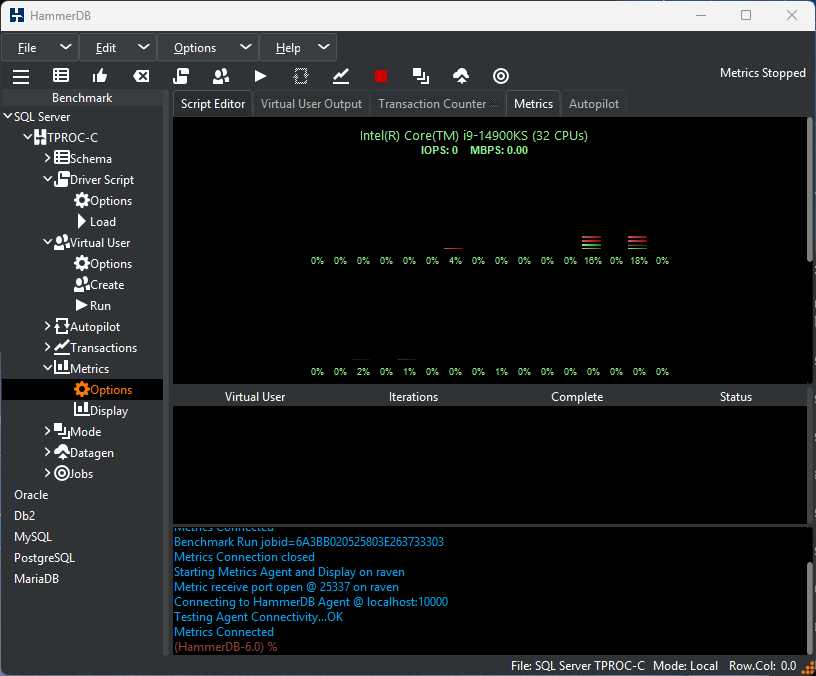
Task: Open the hamburger menu toolbar icon
Action: pyautogui.click(x=21, y=76)
